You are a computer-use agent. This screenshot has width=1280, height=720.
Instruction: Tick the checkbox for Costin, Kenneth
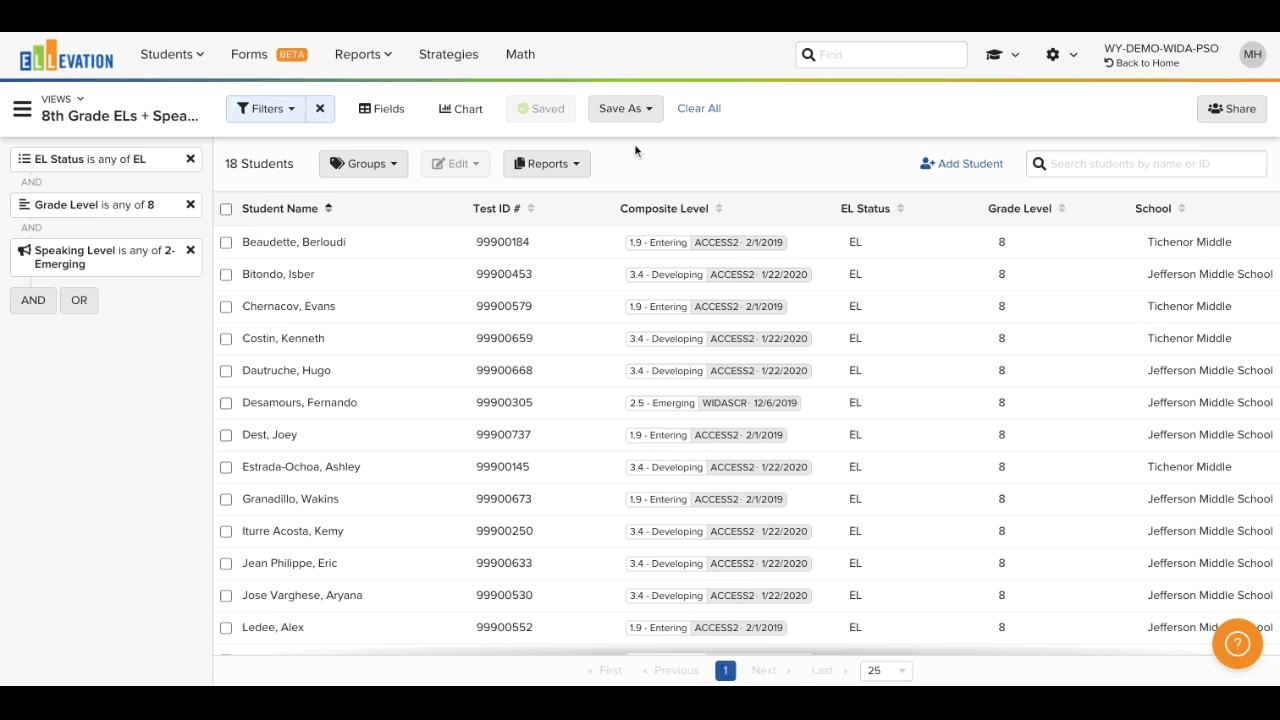226,339
